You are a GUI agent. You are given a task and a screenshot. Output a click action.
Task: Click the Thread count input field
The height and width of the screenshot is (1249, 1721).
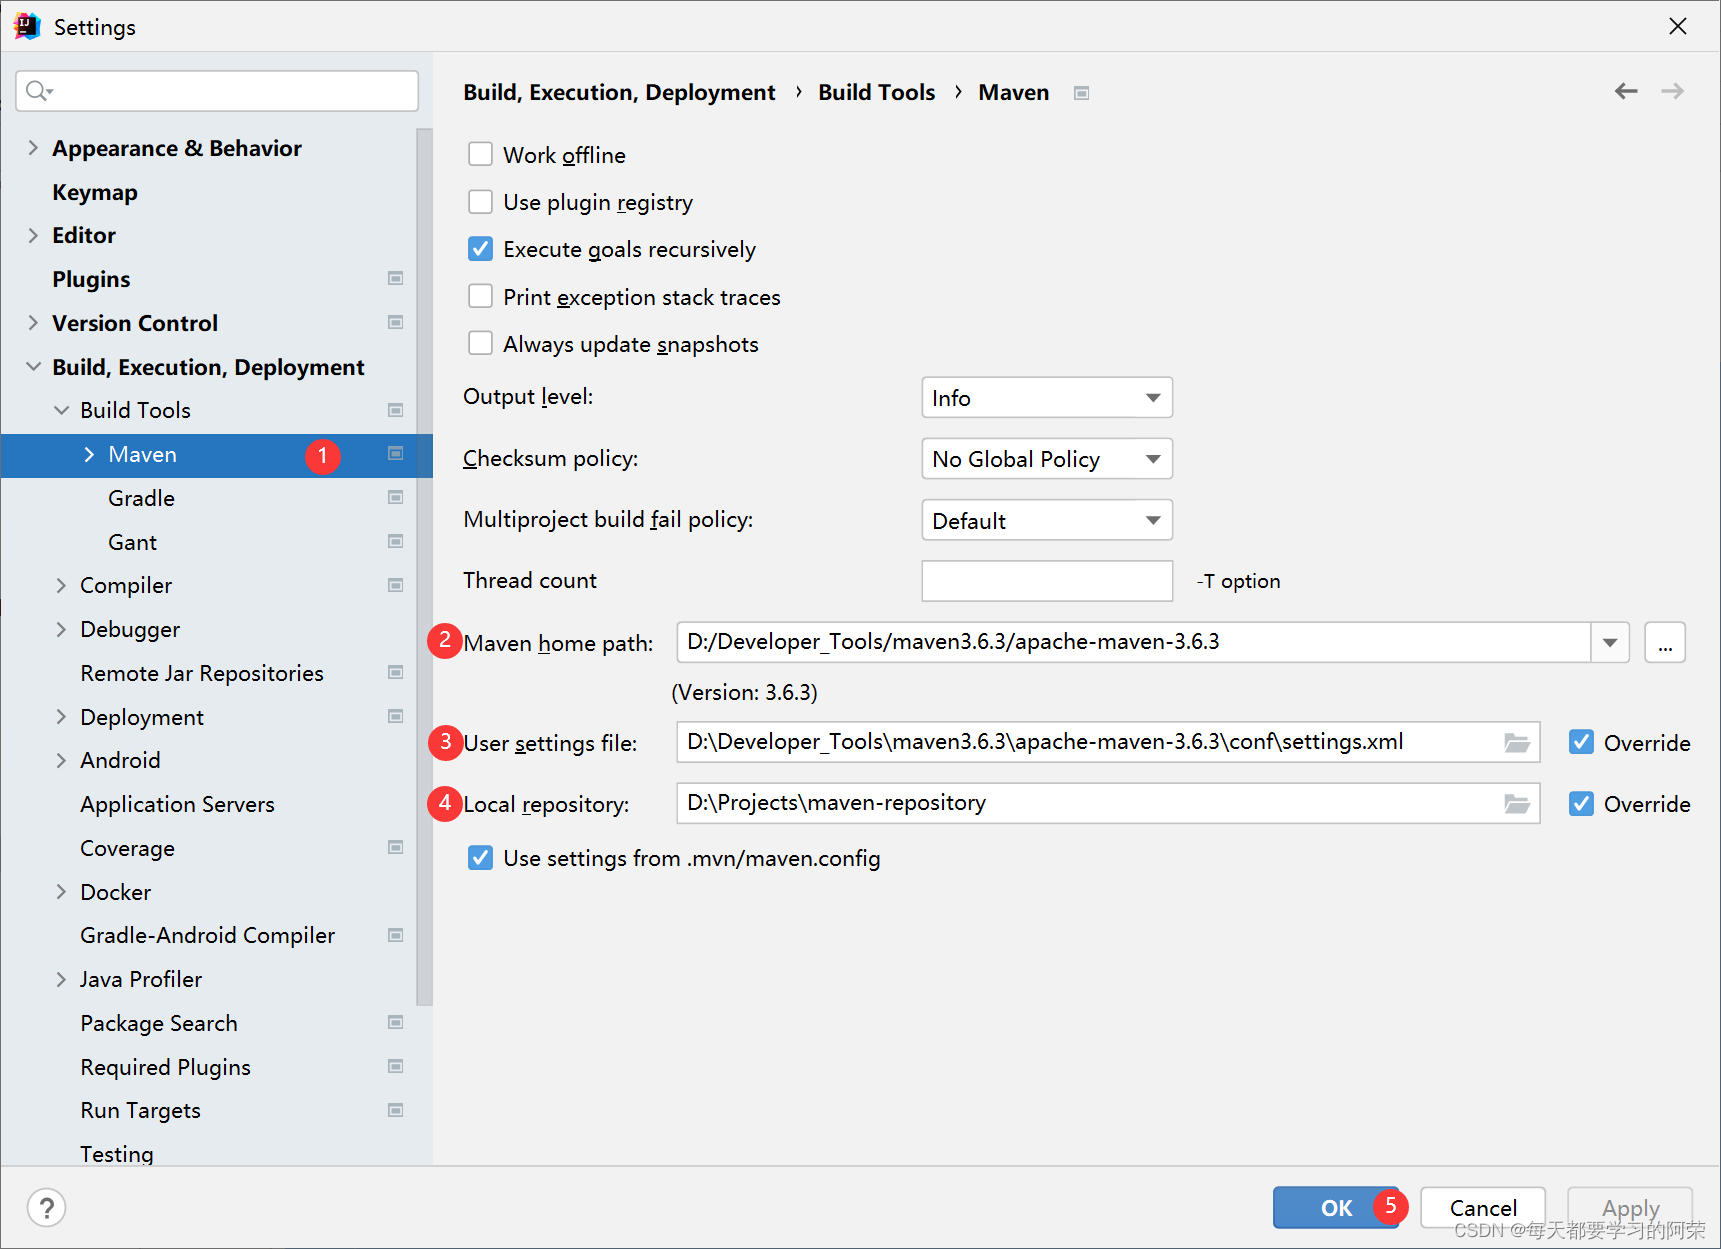(x=1046, y=581)
